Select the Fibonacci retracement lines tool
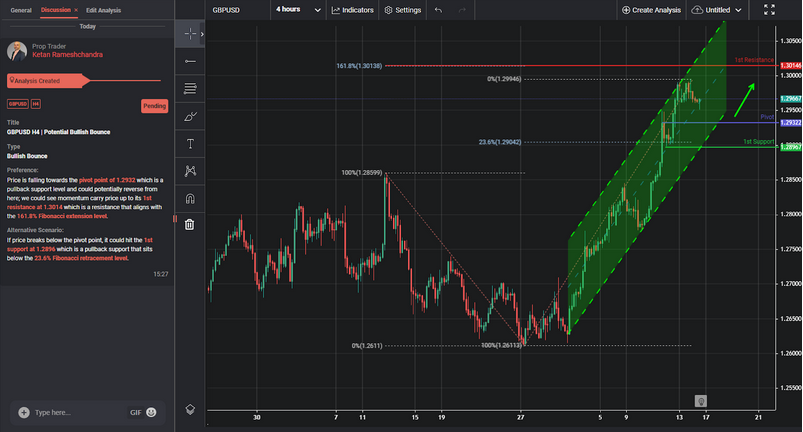This screenshot has width=803, height=432. pyautogui.click(x=190, y=89)
